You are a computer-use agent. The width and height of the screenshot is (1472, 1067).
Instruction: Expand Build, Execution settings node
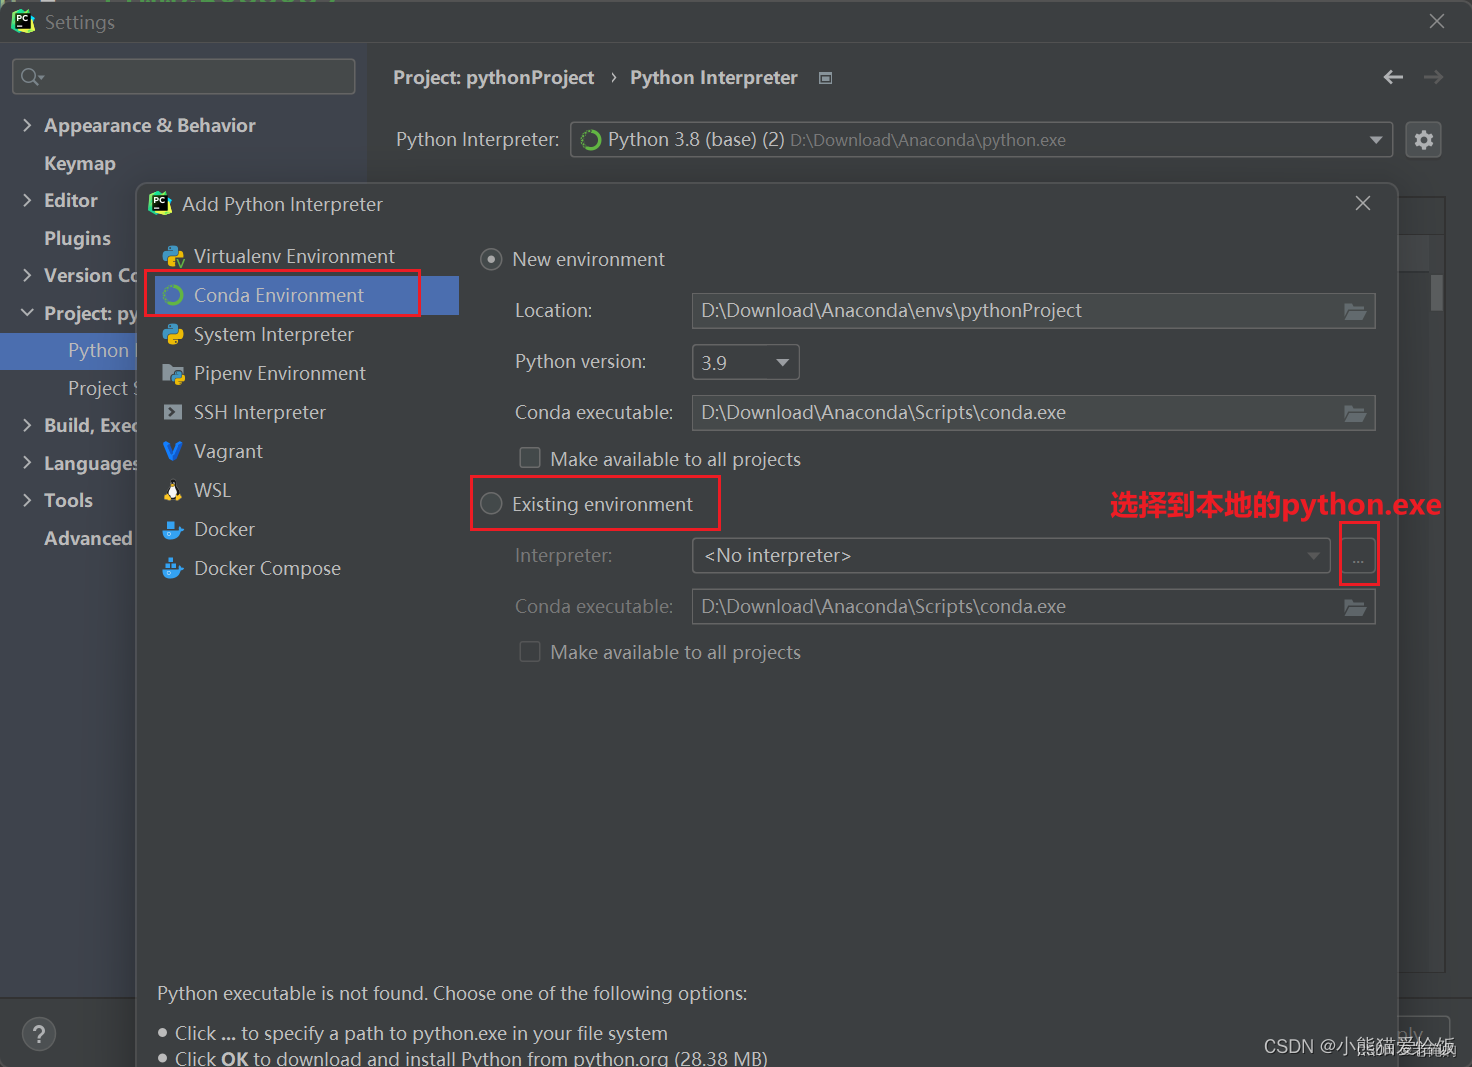click(x=27, y=425)
